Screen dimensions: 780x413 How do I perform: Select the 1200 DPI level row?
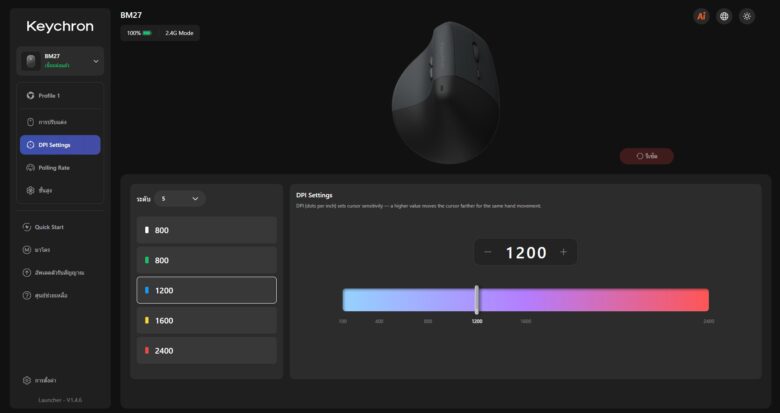pos(206,290)
